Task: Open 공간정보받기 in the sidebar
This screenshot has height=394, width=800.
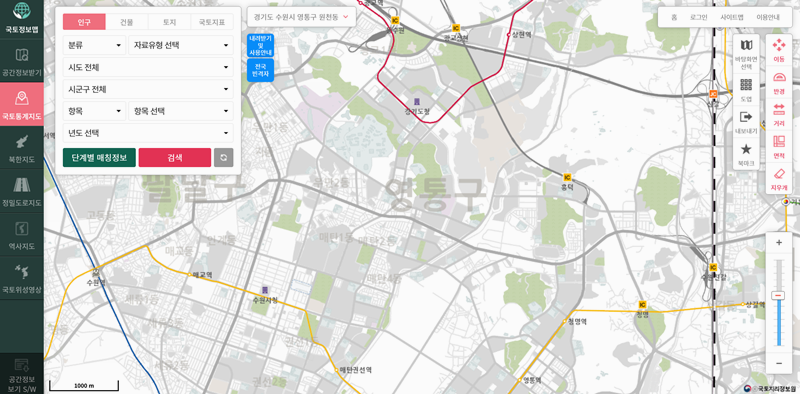Action: (x=21, y=62)
